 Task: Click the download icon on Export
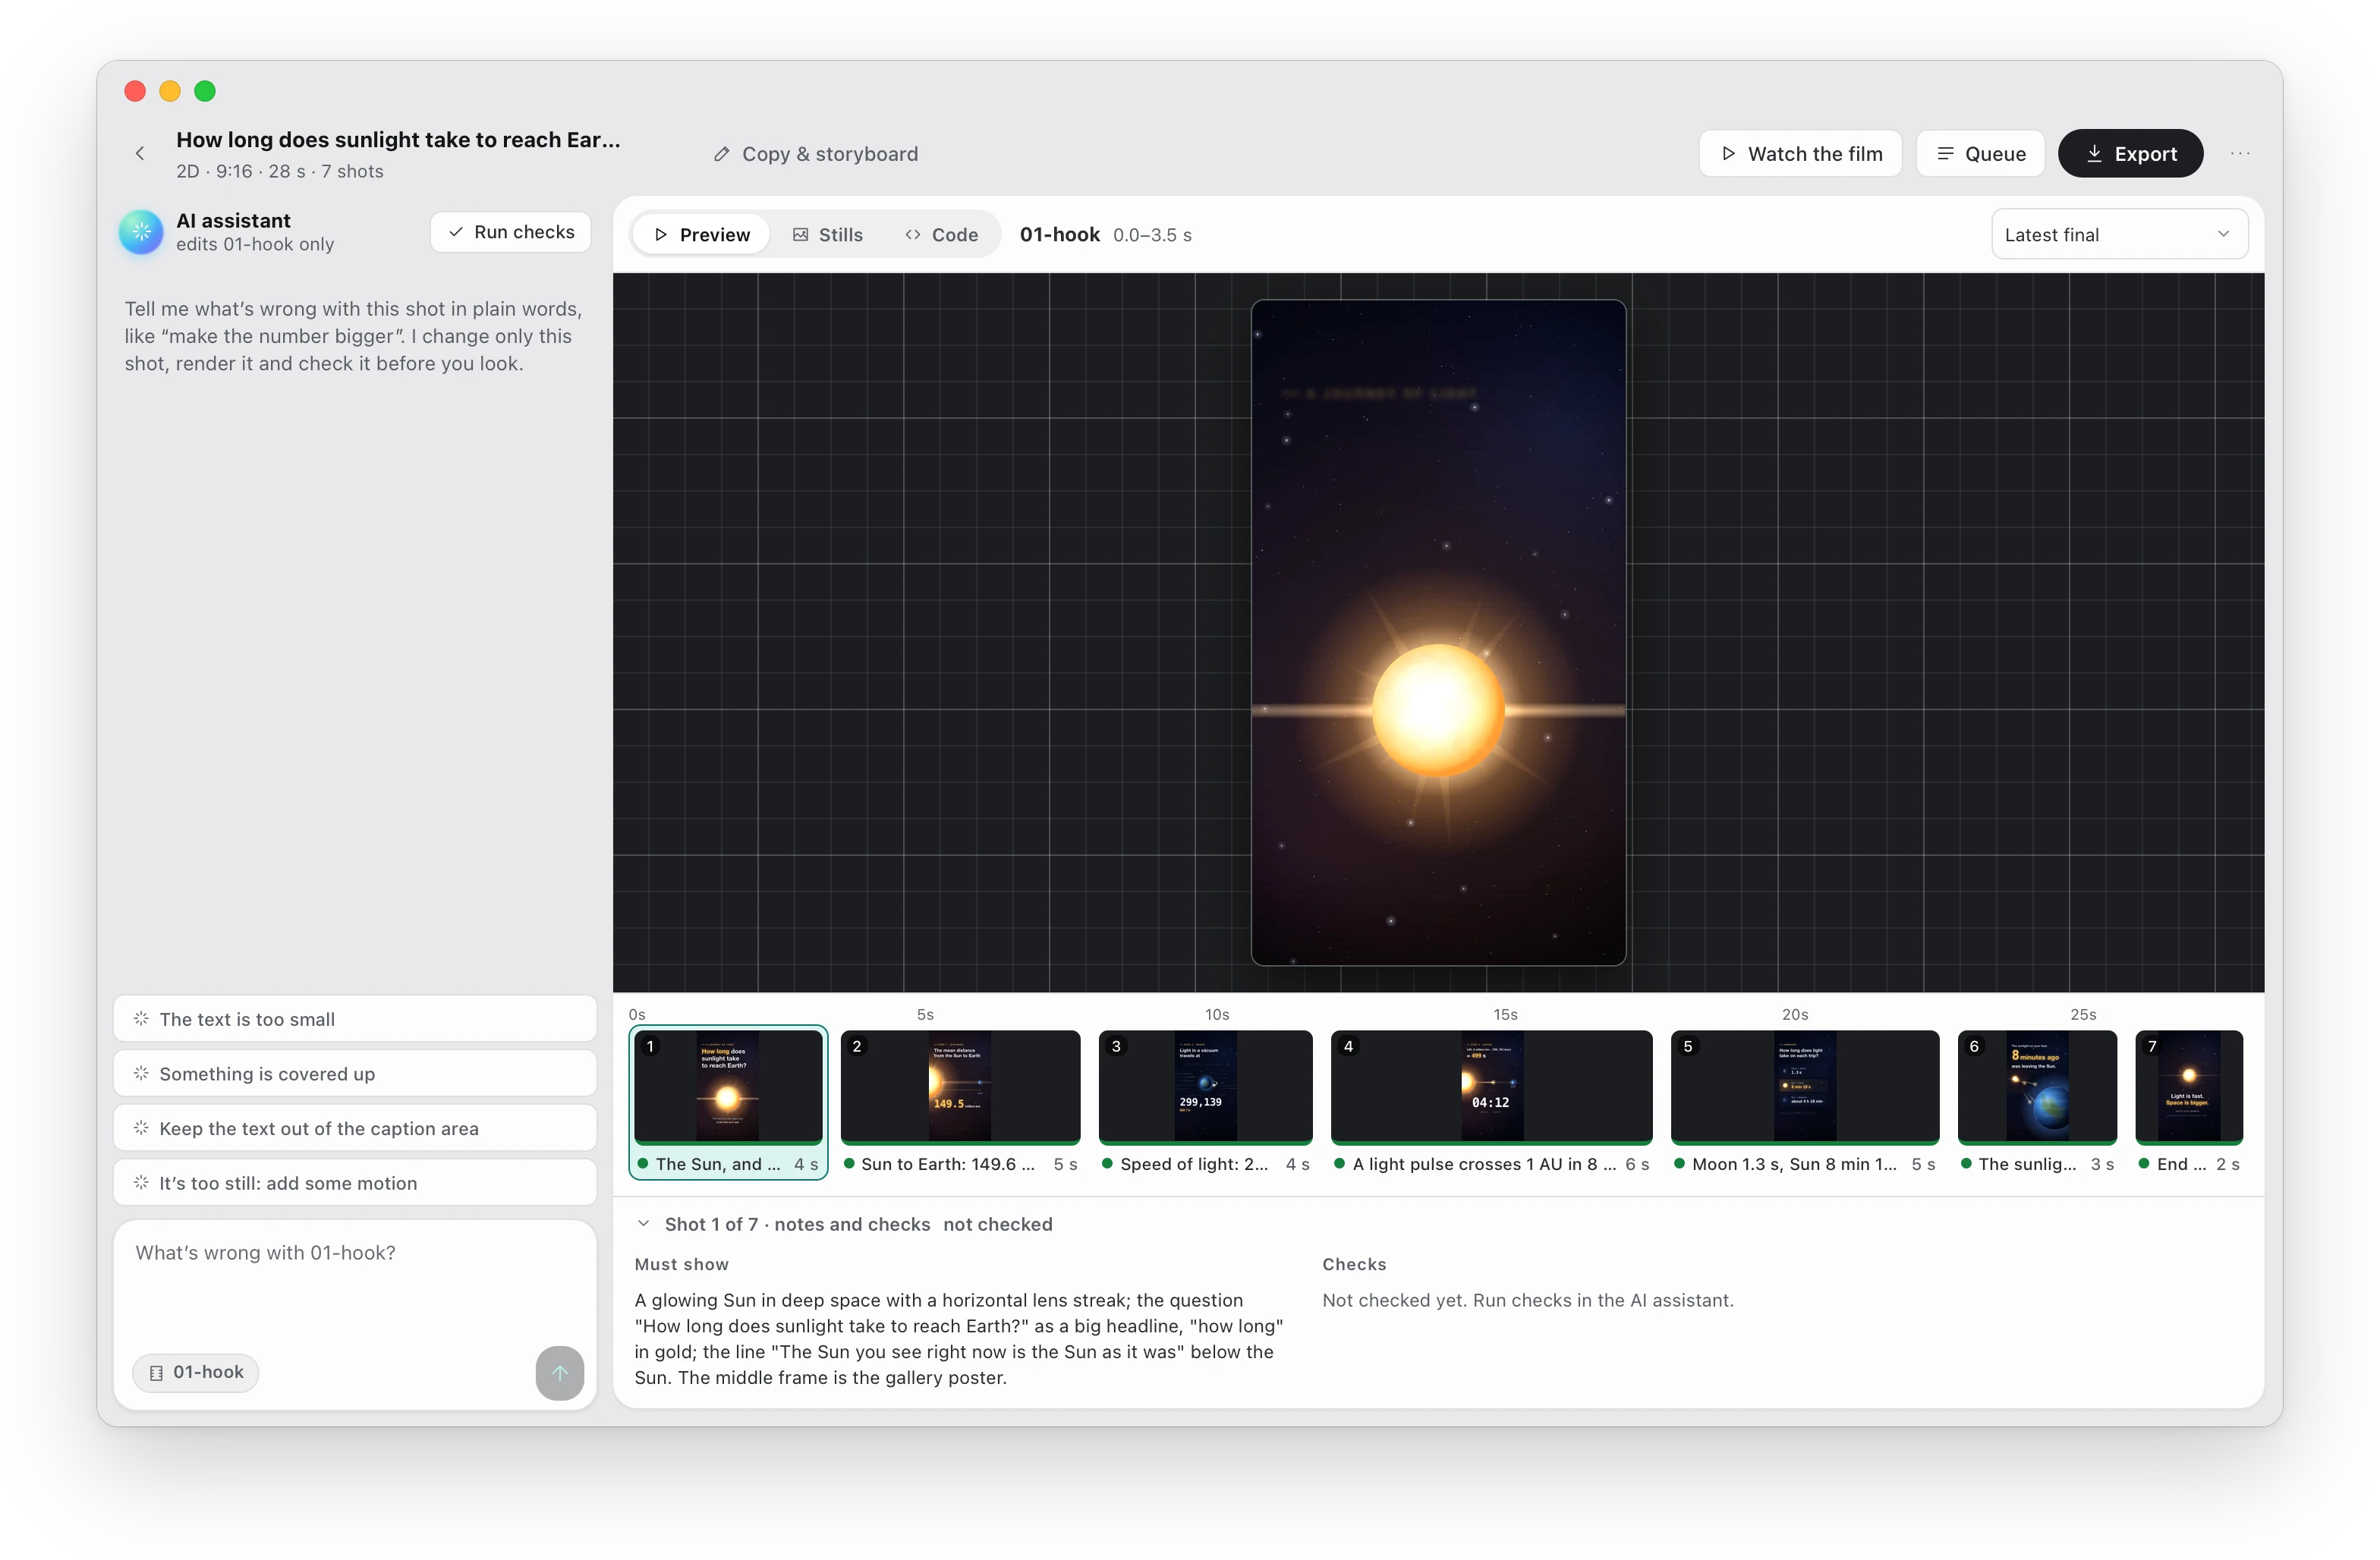[2094, 153]
